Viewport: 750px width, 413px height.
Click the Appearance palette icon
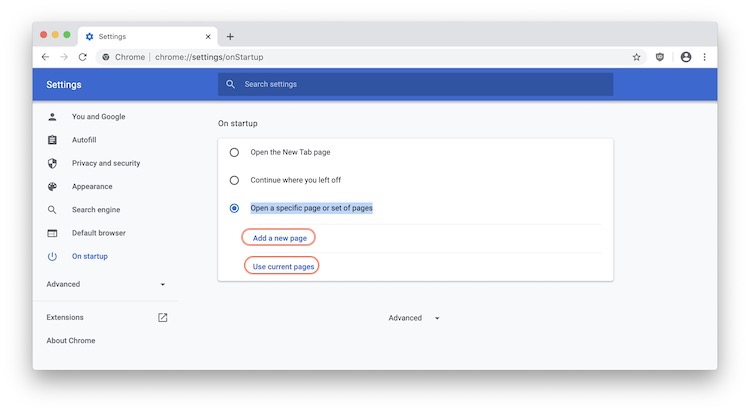pos(52,187)
